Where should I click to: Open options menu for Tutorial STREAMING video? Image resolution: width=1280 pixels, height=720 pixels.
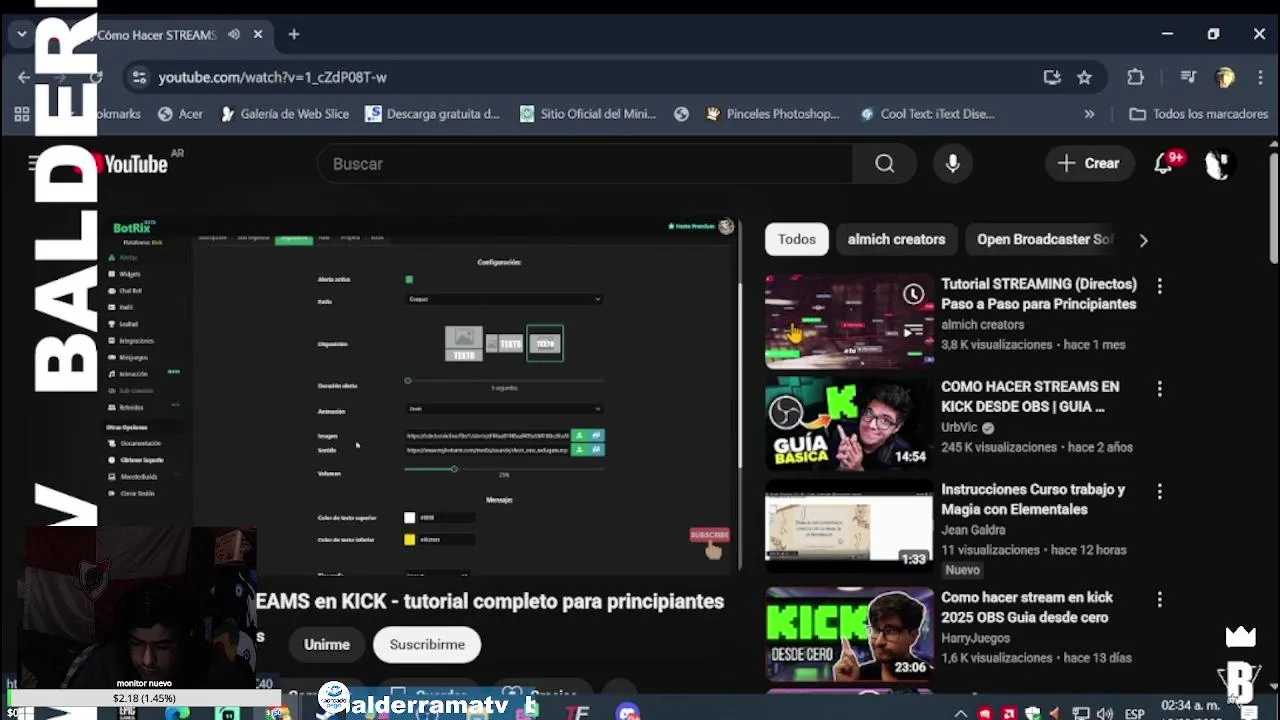tap(1159, 286)
